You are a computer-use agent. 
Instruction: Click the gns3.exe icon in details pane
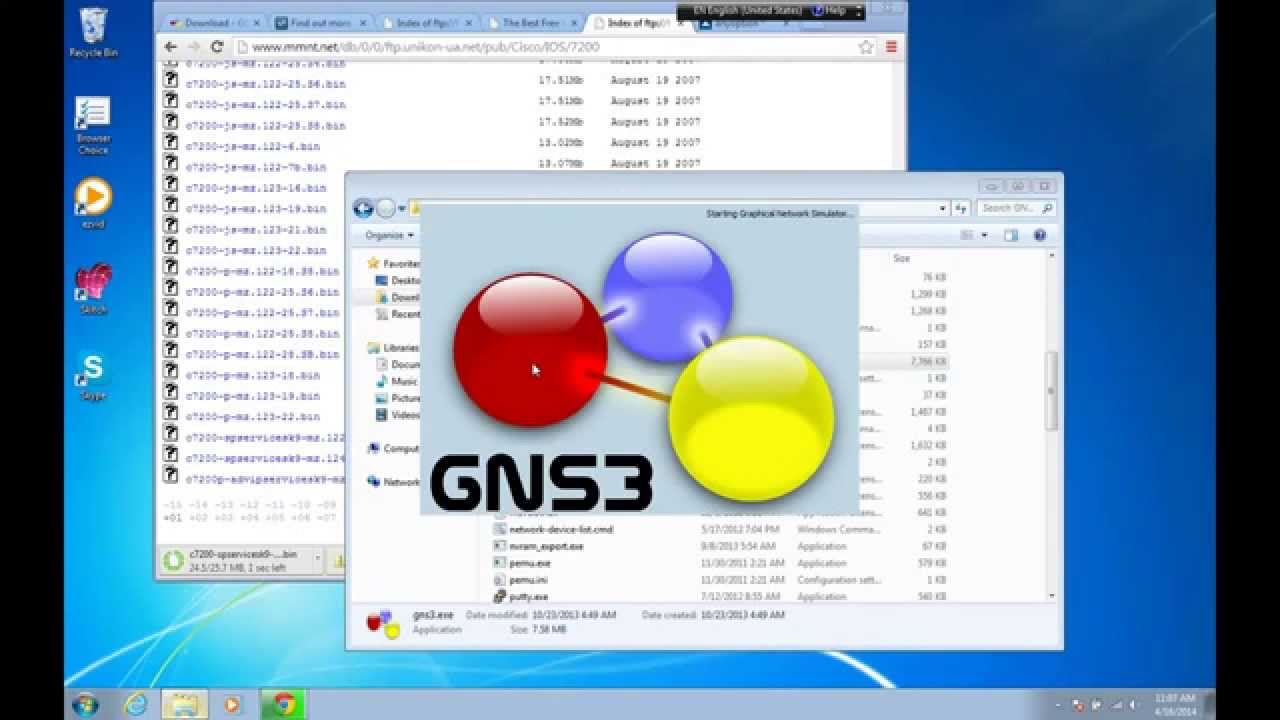click(383, 622)
